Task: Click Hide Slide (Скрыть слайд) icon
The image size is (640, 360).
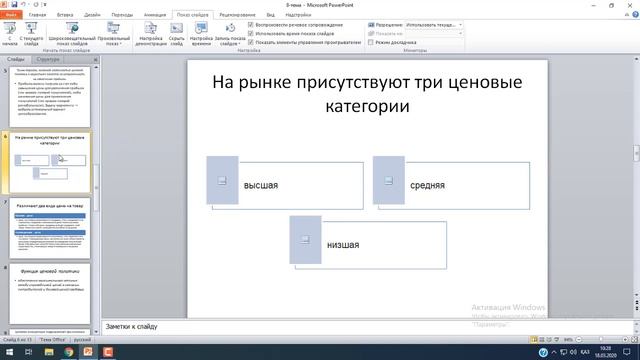Action: pos(176,28)
